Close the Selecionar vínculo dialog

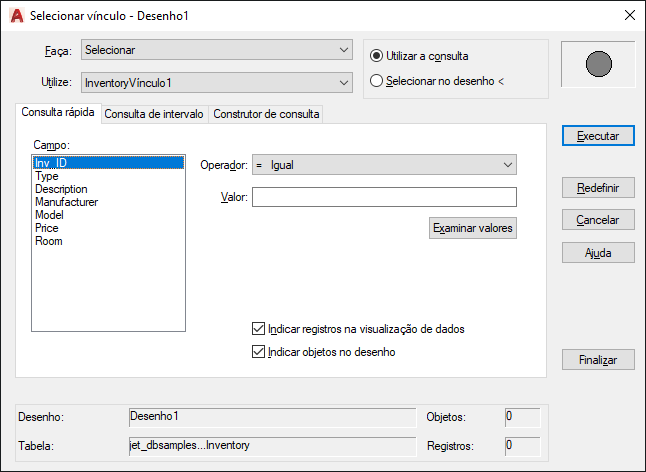pos(630,15)
